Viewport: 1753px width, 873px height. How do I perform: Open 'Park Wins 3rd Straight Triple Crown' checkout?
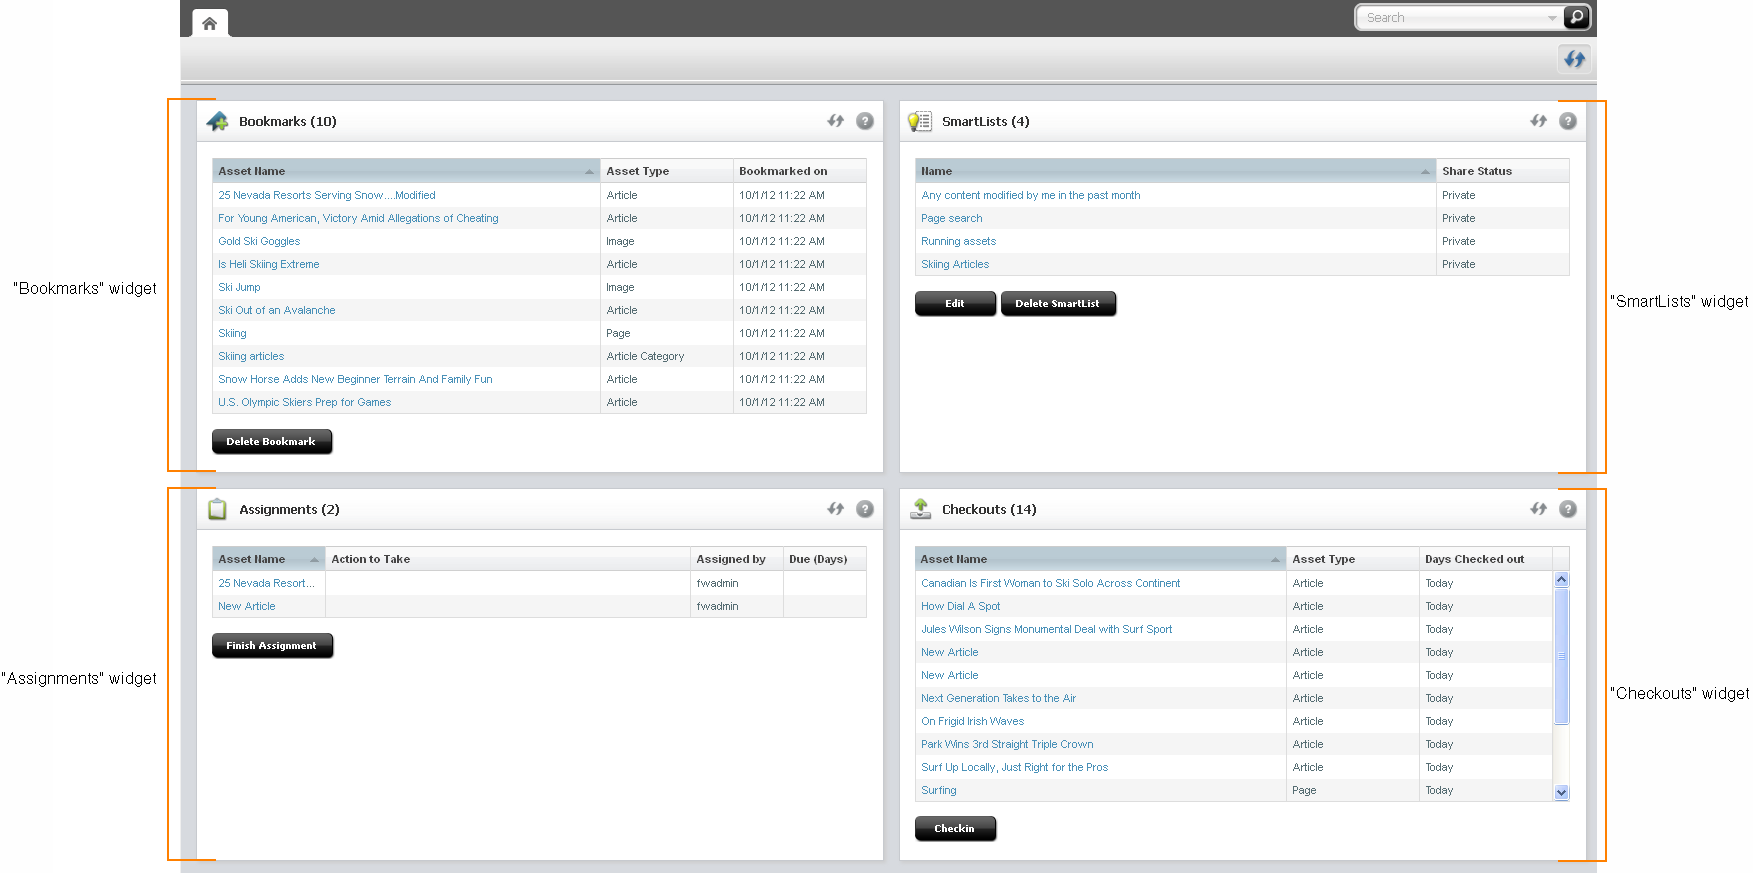coord(1007,744)
